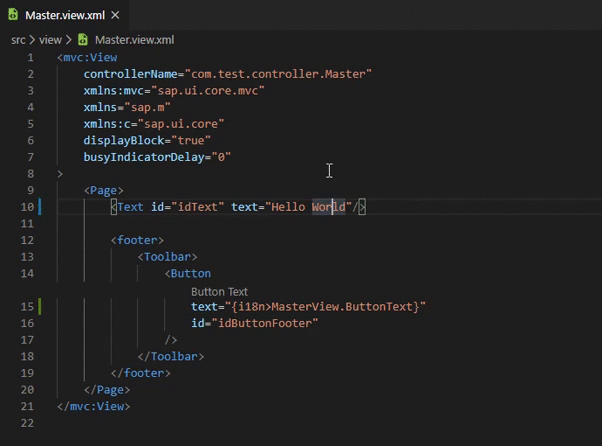Screen dimensions: 602x446
Task: Click the blue modified marker beside line 10
Action: click(x=40, y=207)
